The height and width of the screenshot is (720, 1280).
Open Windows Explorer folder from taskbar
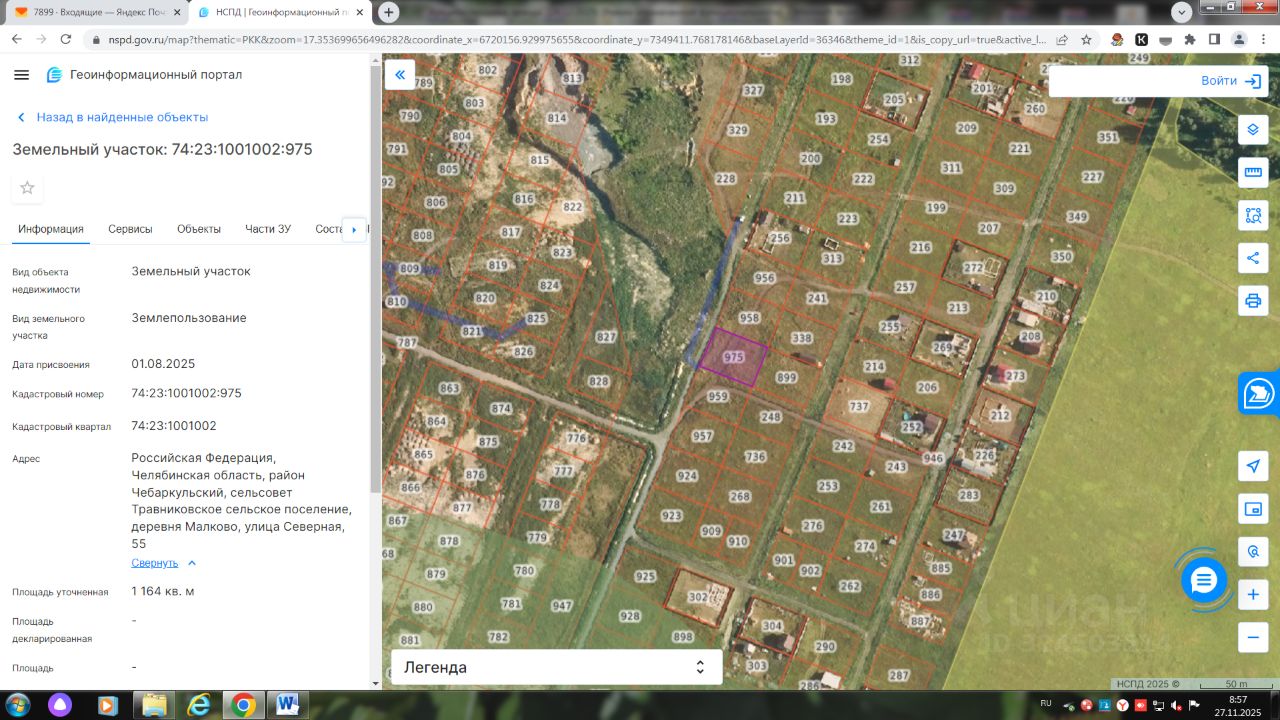tap(155, 705)
